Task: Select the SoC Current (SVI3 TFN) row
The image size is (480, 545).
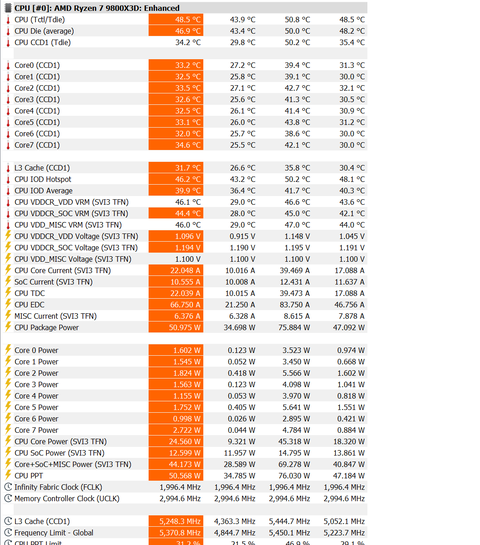Action: point(186,282)
